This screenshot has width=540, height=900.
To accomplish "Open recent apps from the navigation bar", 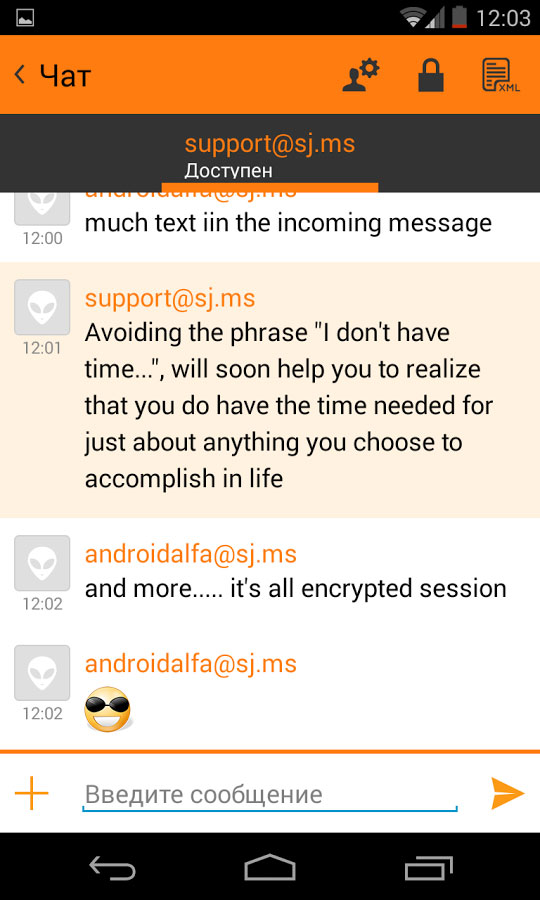I will click(x=428, y=866).
